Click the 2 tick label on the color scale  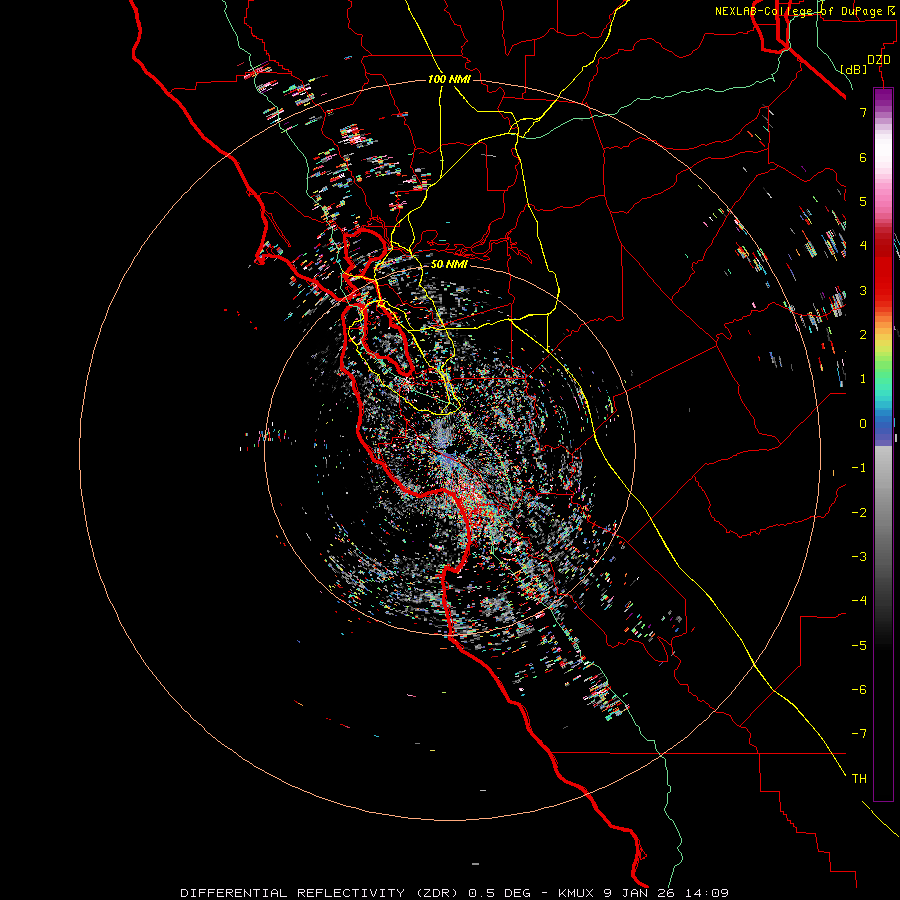(x=863, y=335)
